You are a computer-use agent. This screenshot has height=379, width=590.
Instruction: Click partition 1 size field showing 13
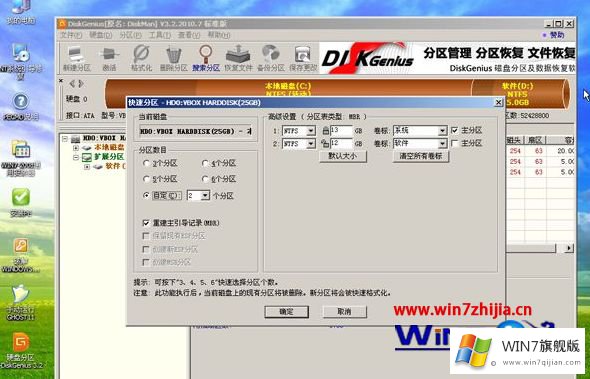tap(341, 131)
